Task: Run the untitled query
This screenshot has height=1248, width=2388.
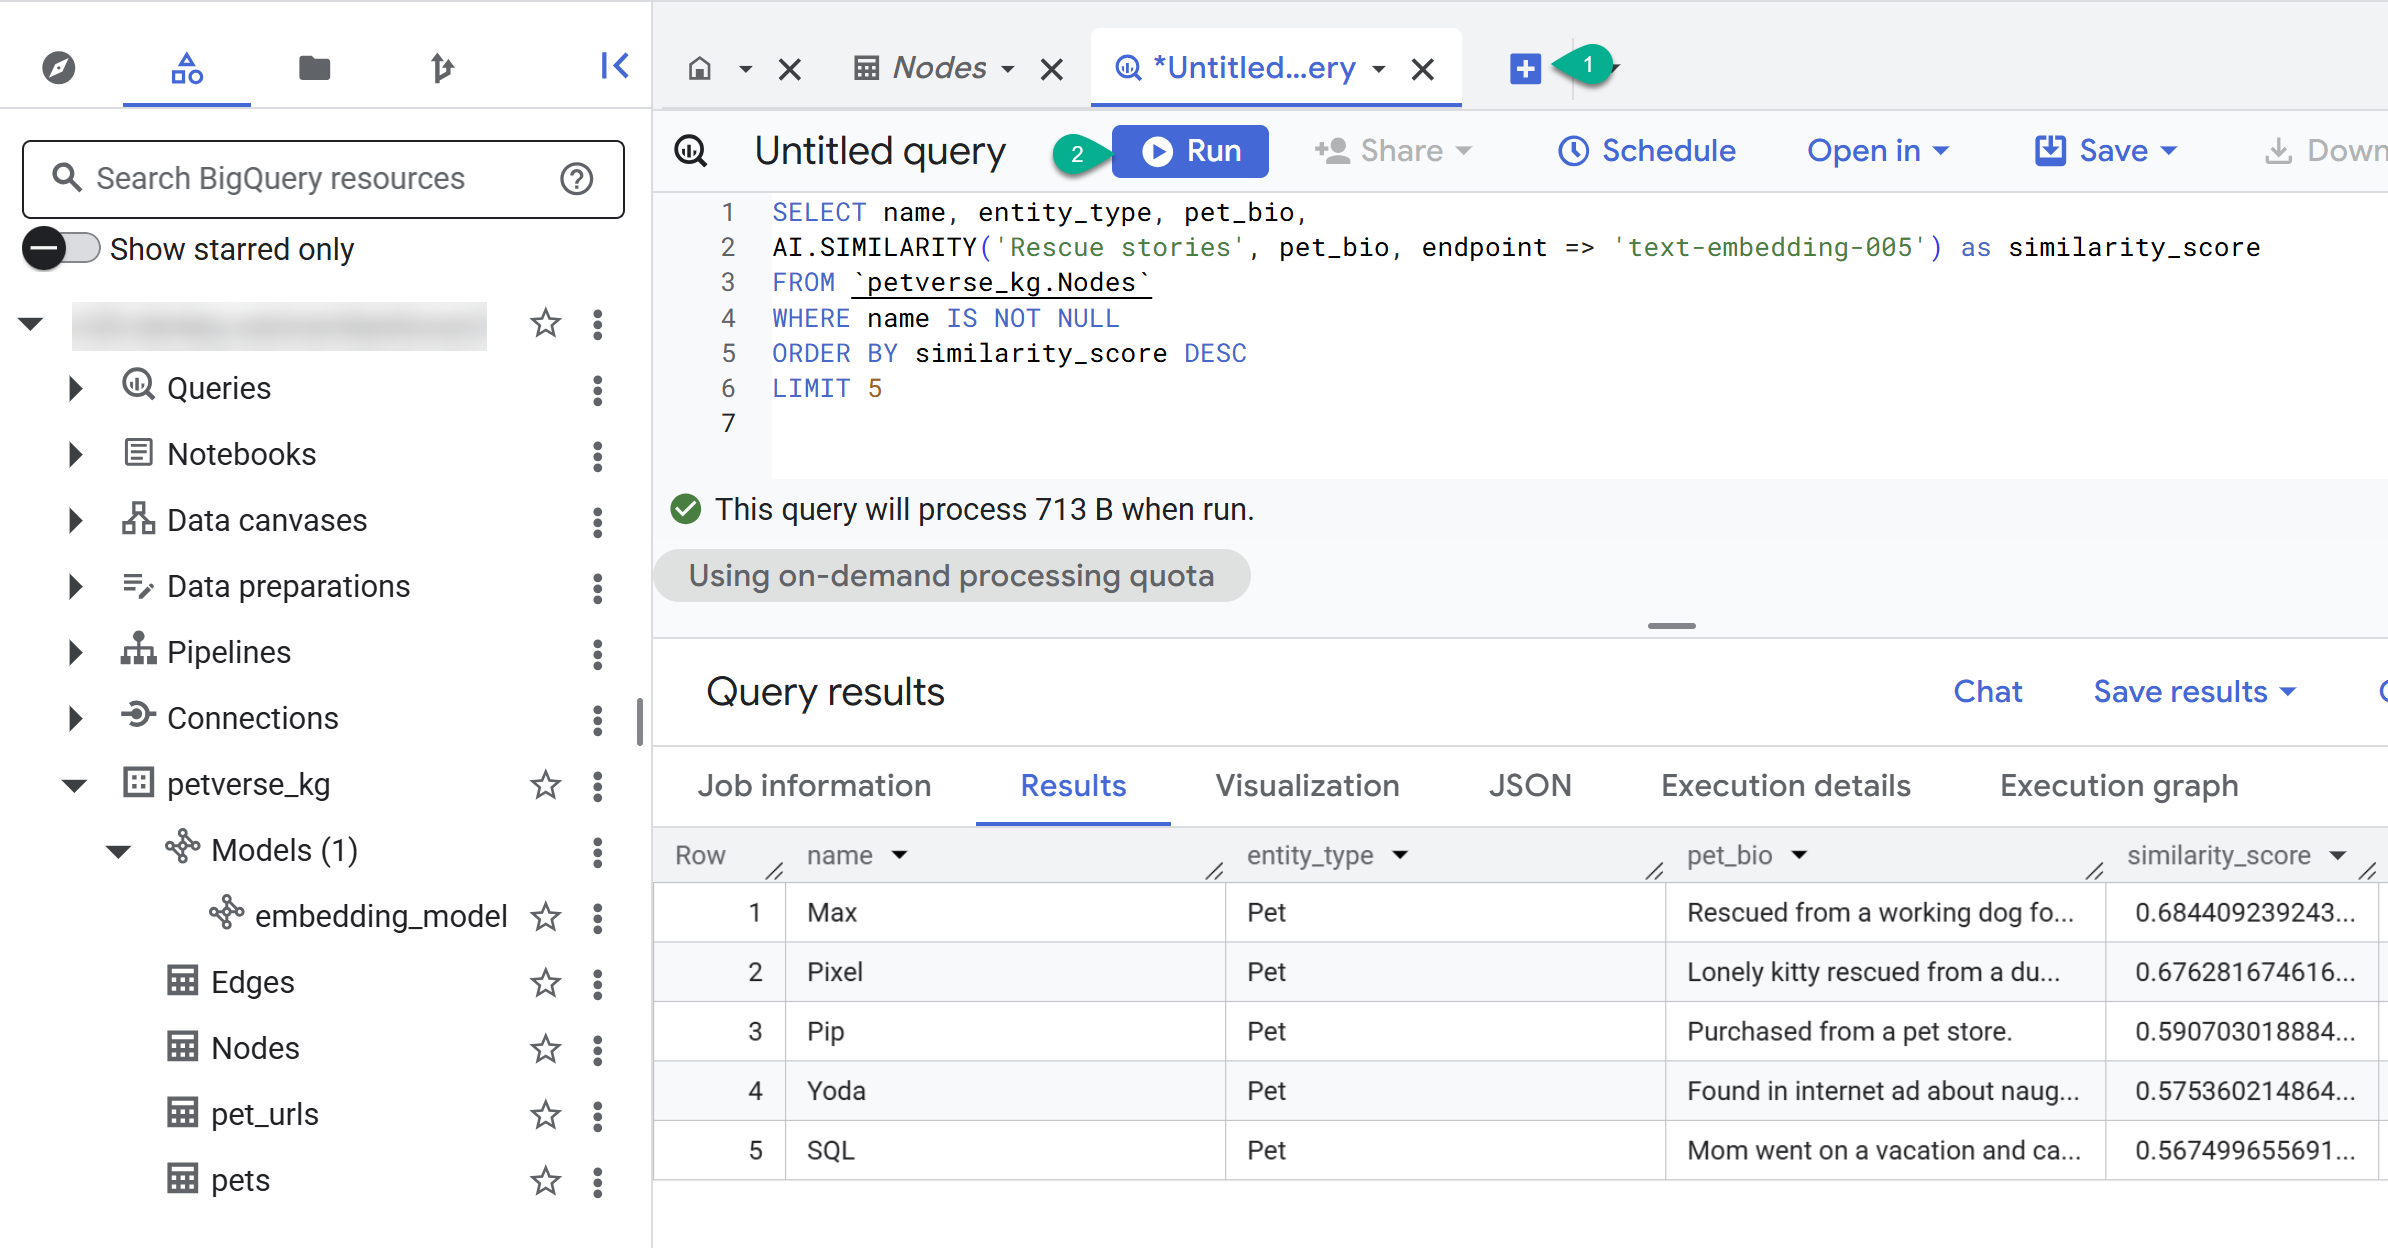Action: [x=1190, y=151]
